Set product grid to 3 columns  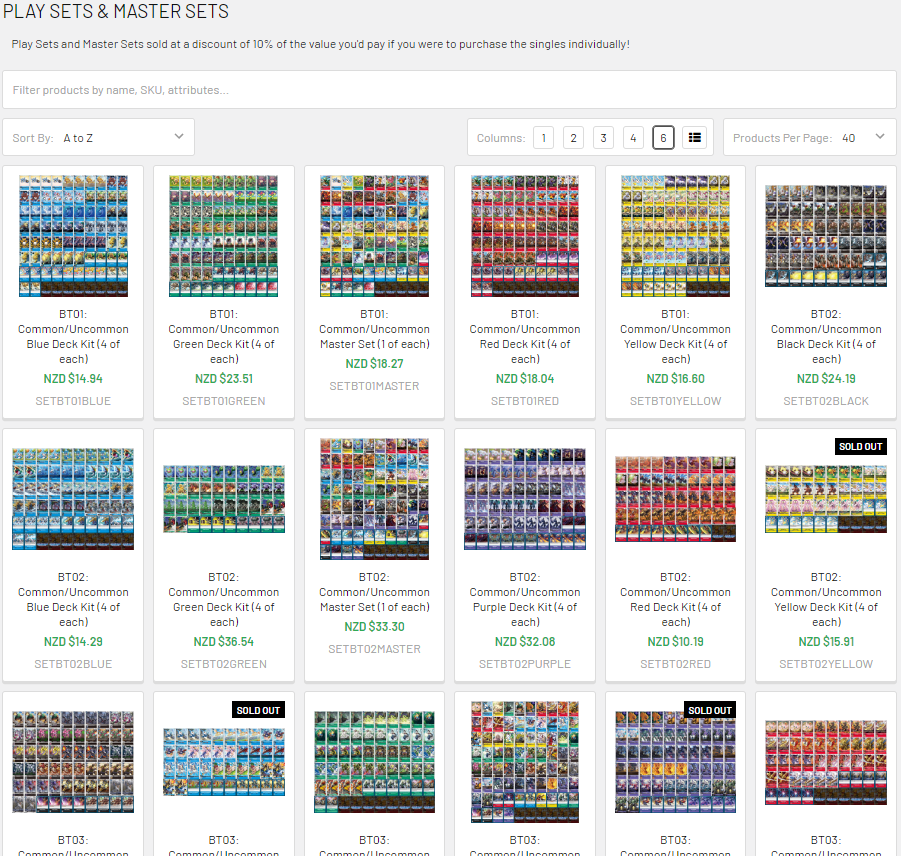pyautogui.click(x=603, y=138)
